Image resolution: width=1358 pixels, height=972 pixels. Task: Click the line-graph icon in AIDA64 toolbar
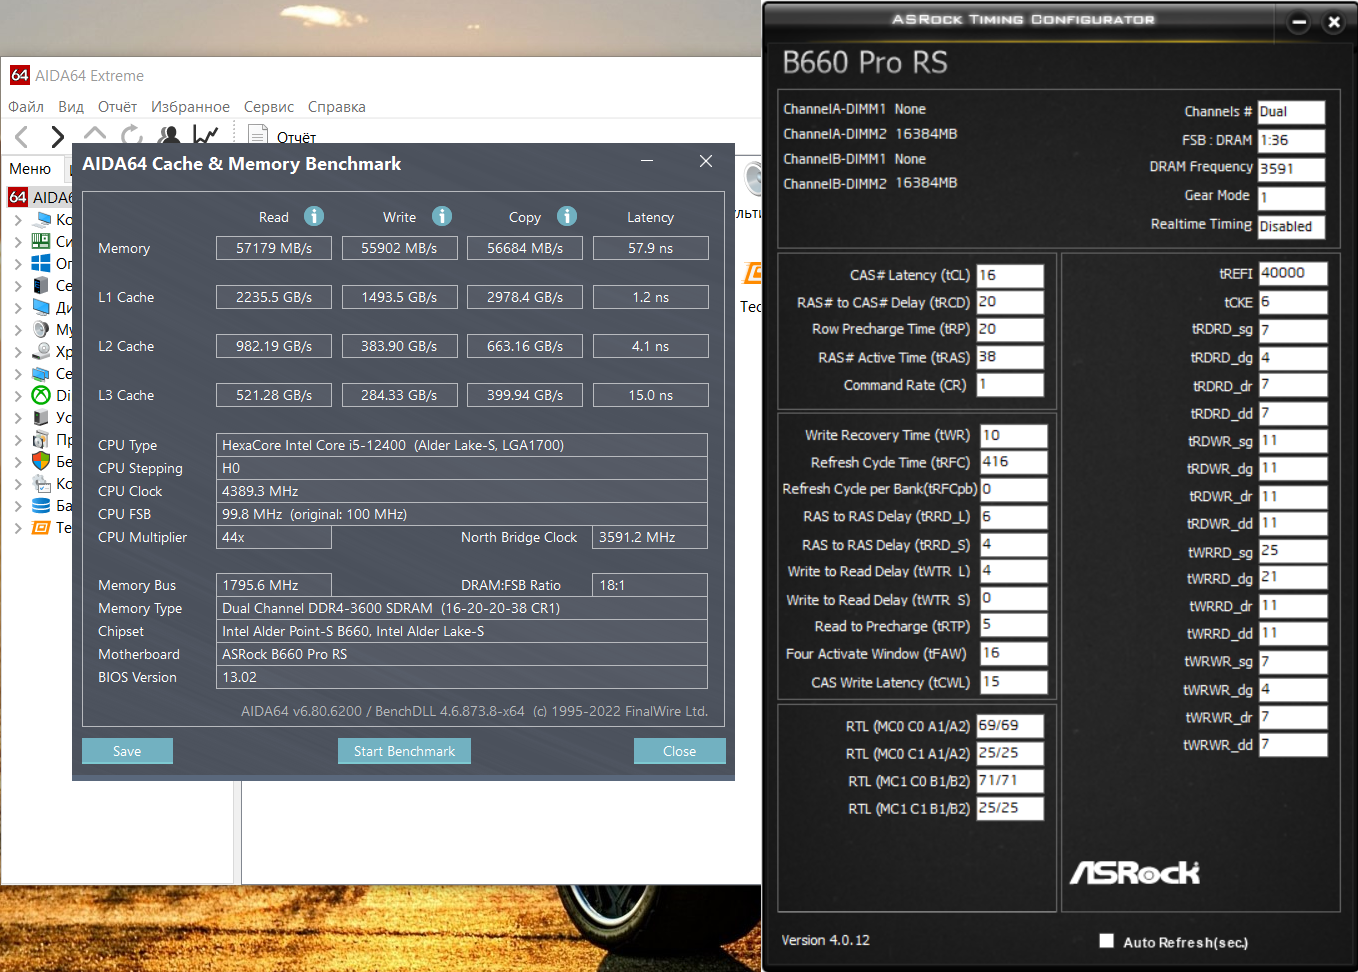(x=206, y=135)
